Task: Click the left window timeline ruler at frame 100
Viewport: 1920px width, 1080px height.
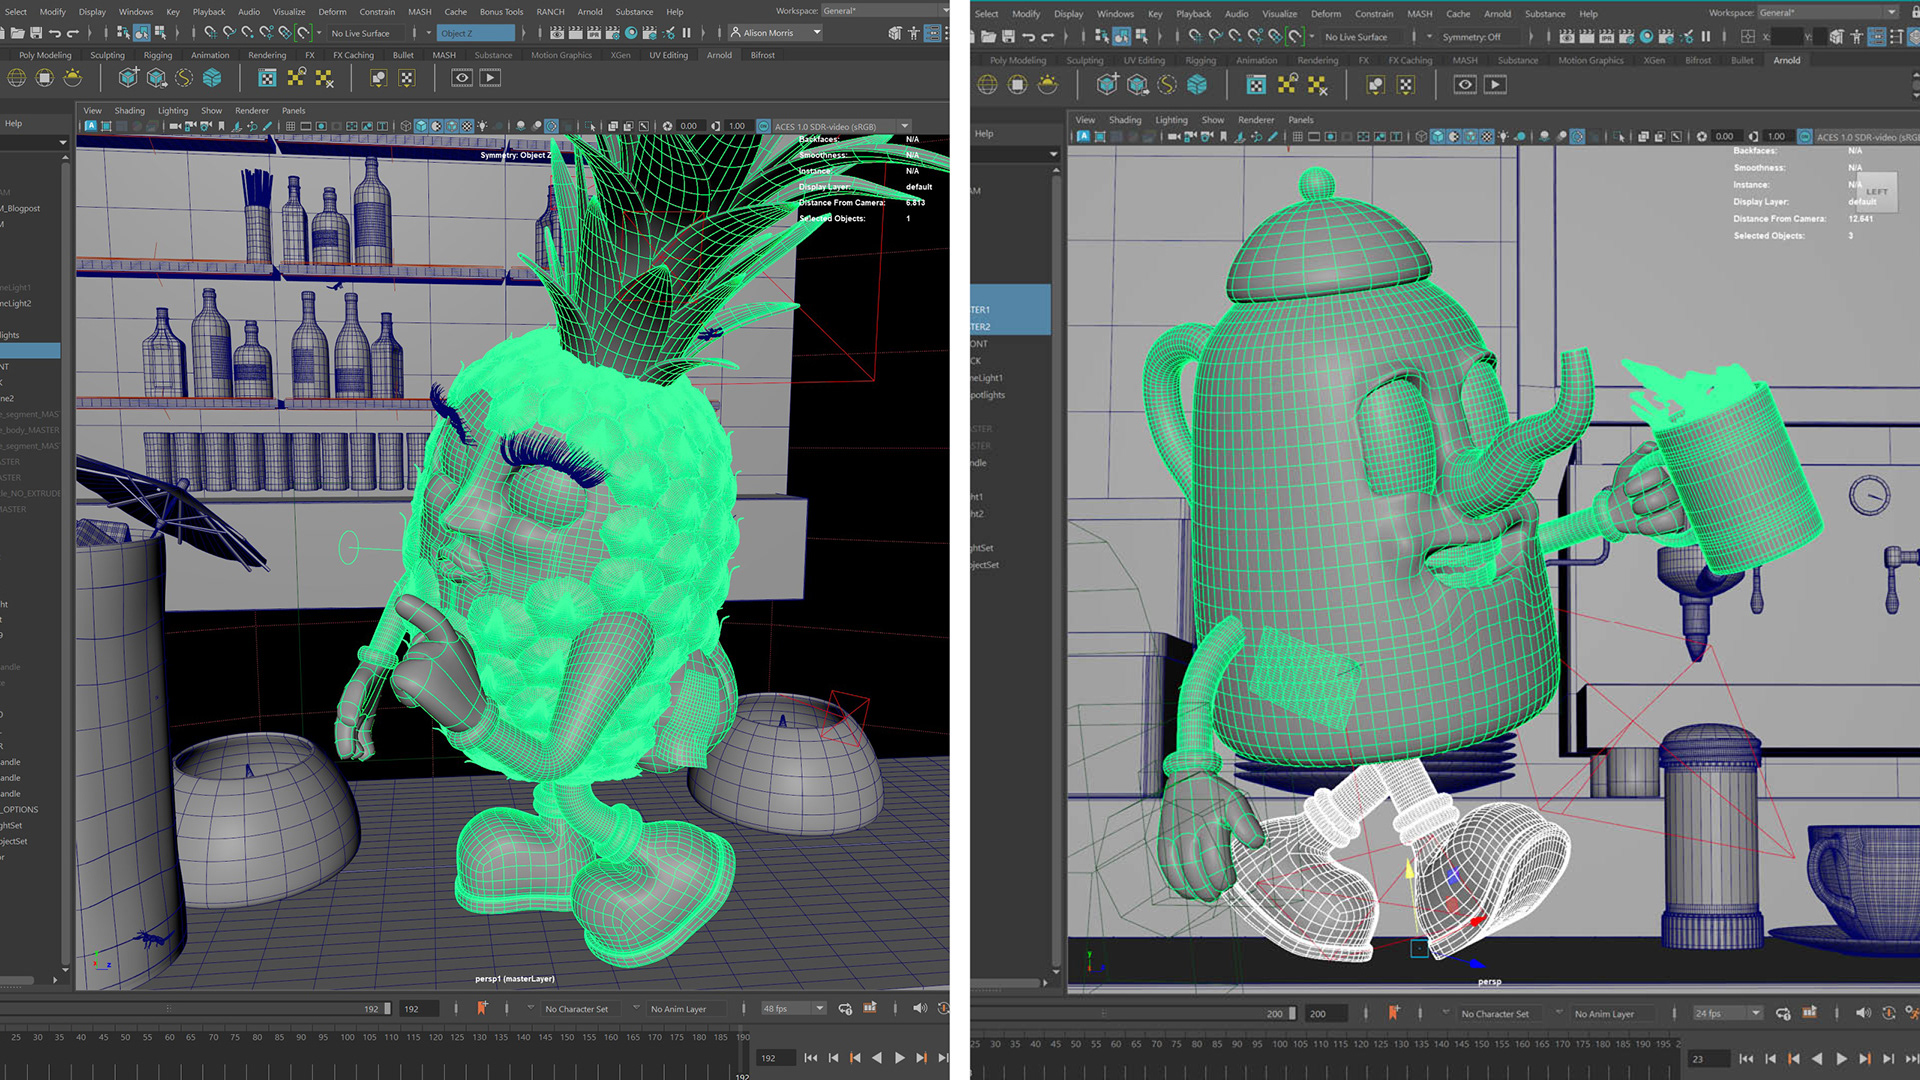Action: click(347, 1037)
